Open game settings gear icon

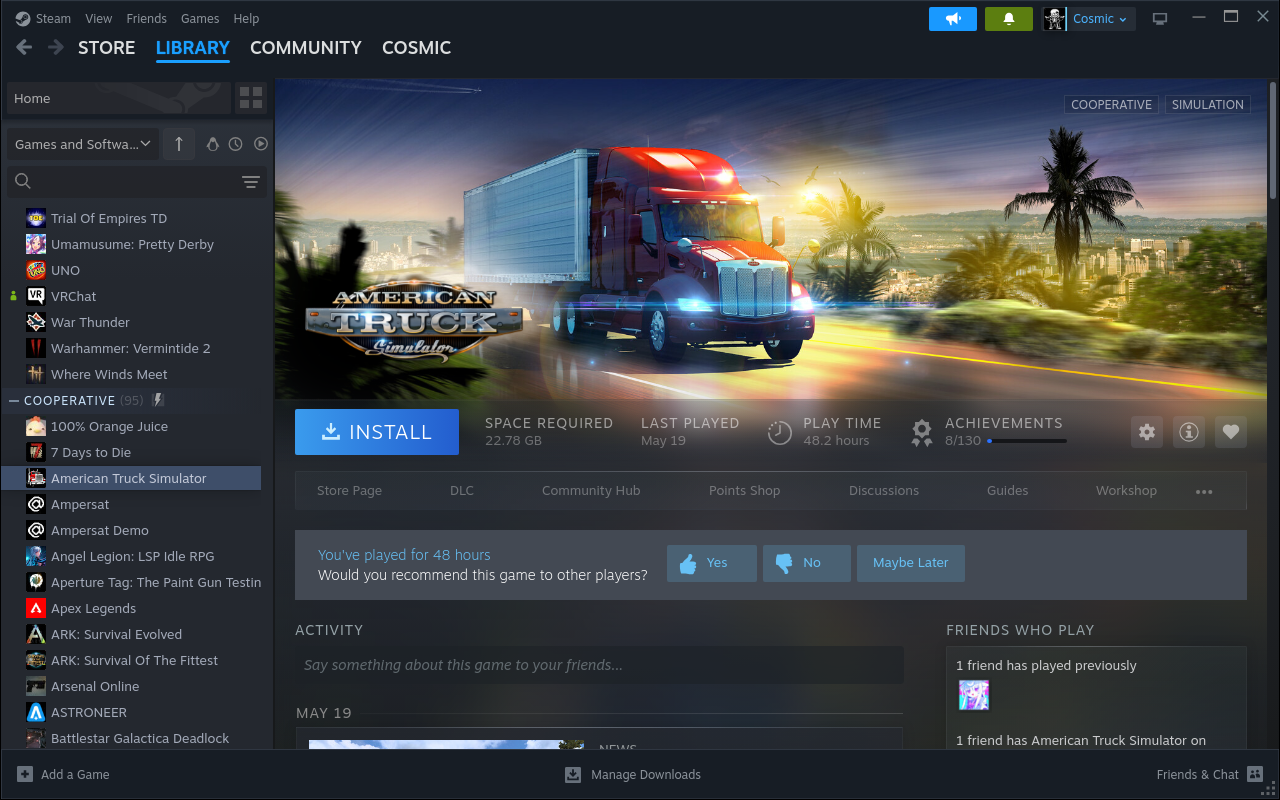pyautogui.click(x=1147, y=432)
